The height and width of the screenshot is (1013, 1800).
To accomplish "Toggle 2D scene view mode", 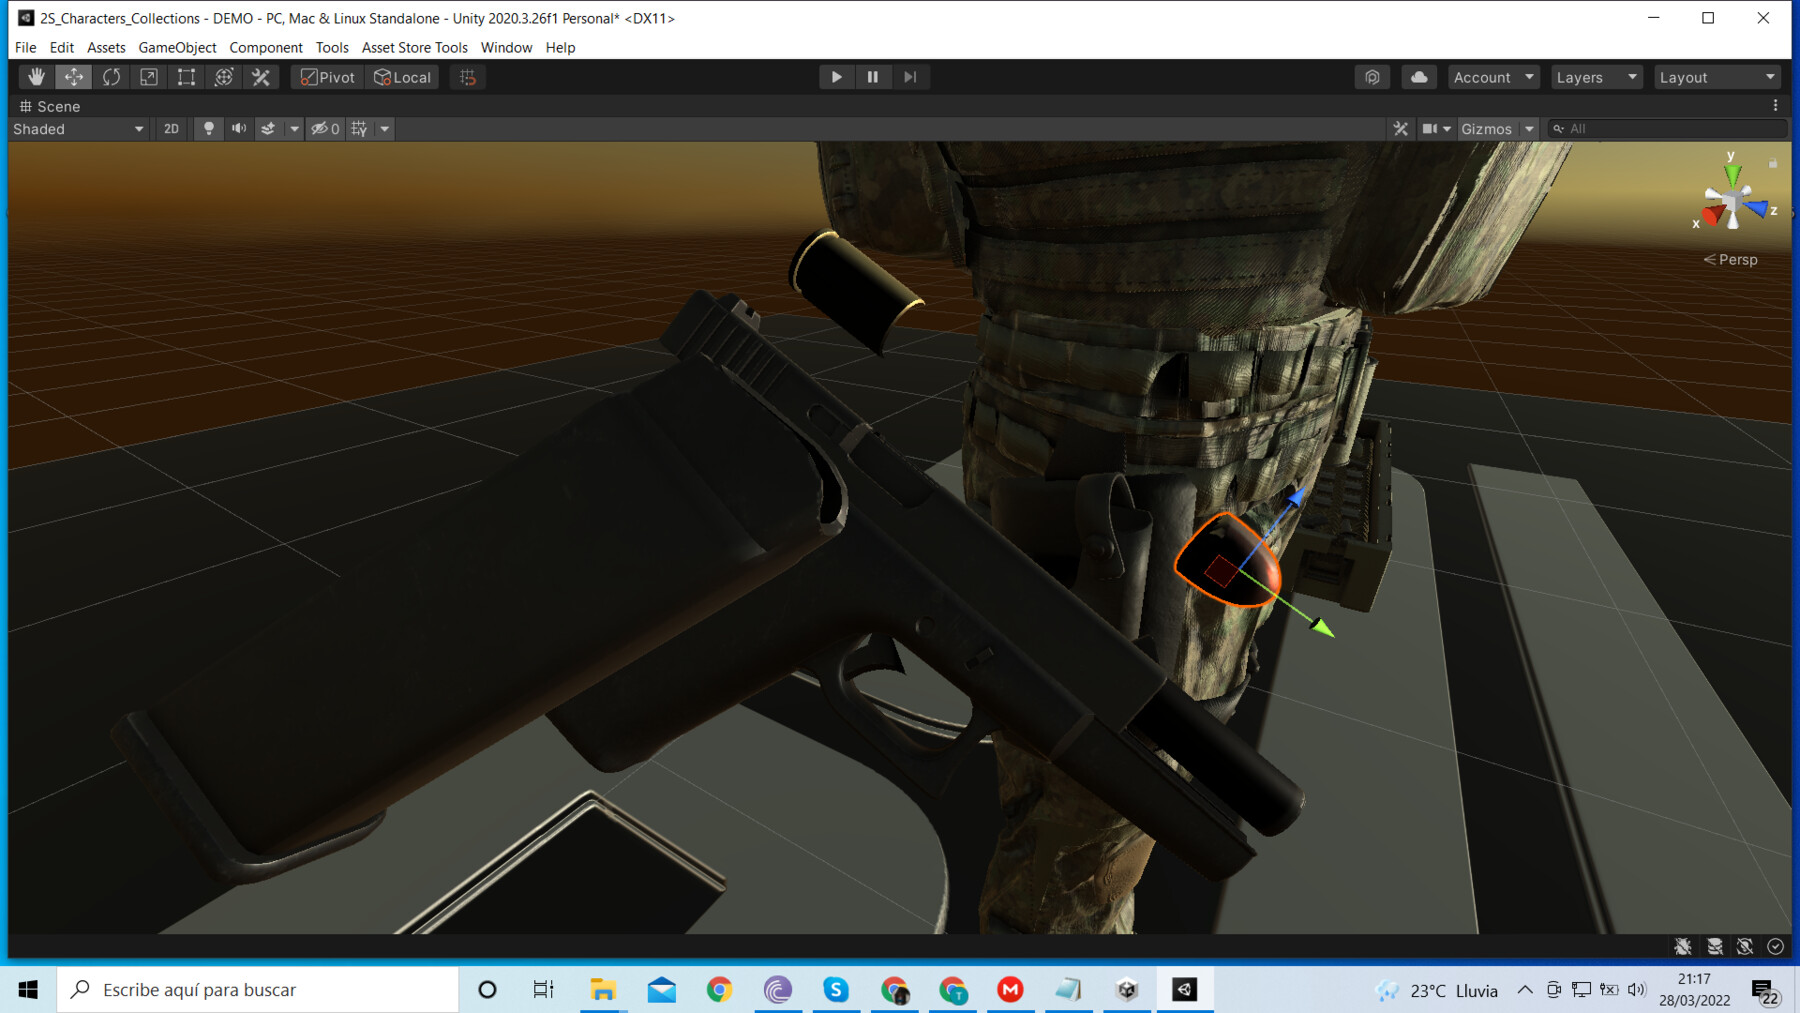I will coord(171,129).
